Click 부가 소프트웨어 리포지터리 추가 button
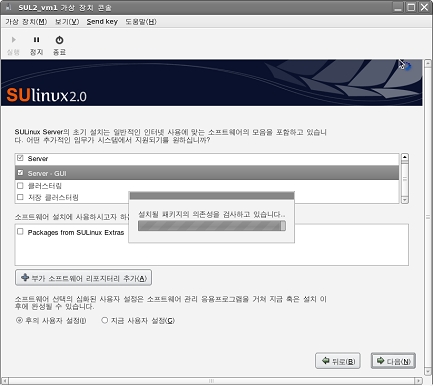Image resolution: width=433 pixels, height=386 pixels. point(83,278)
